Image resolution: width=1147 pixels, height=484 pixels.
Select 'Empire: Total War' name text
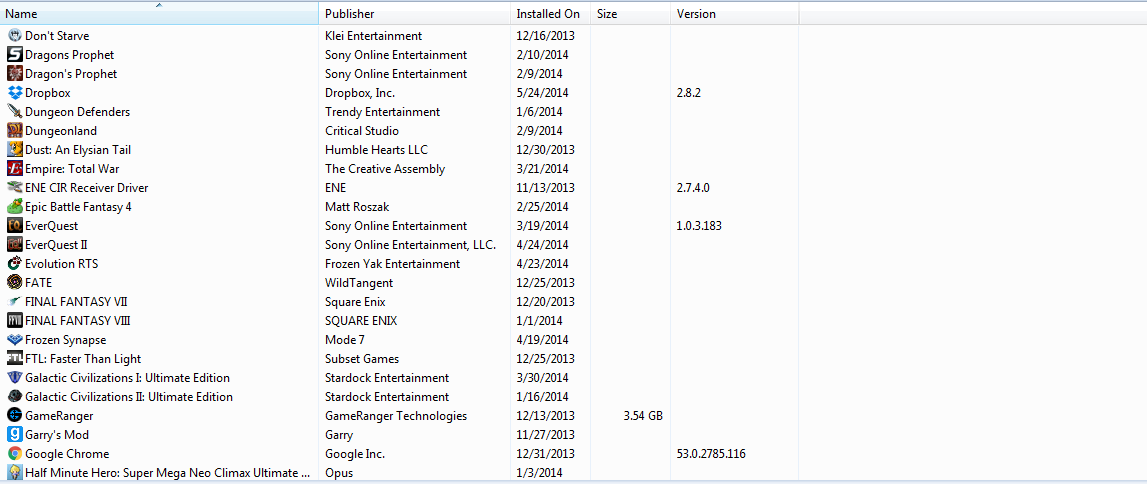[x=72, y=169]
